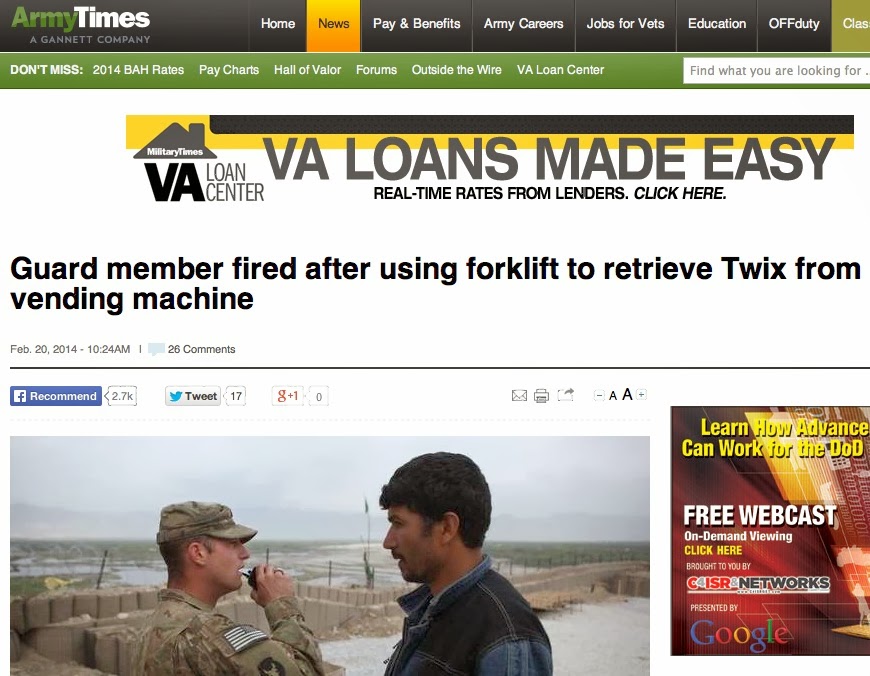Select the Jobs for Vets tab

click(625, 24)
